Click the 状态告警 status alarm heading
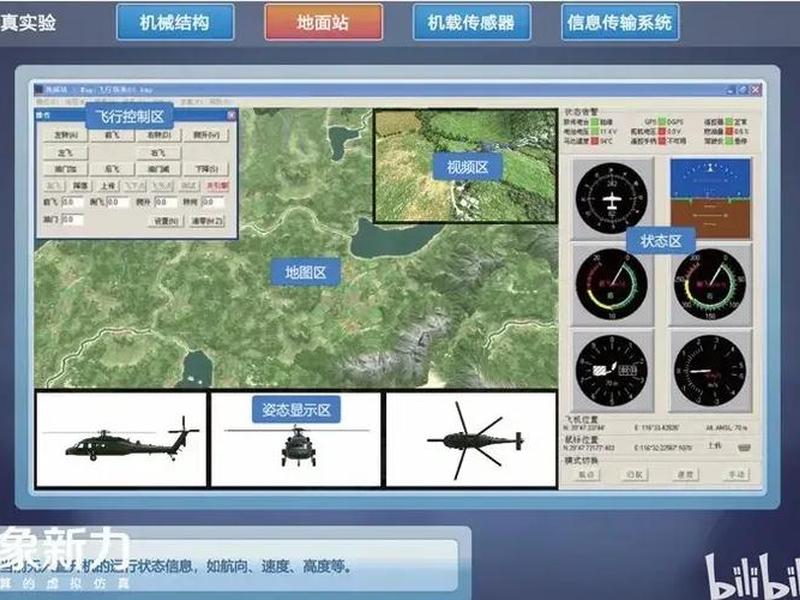 (580, 112)
